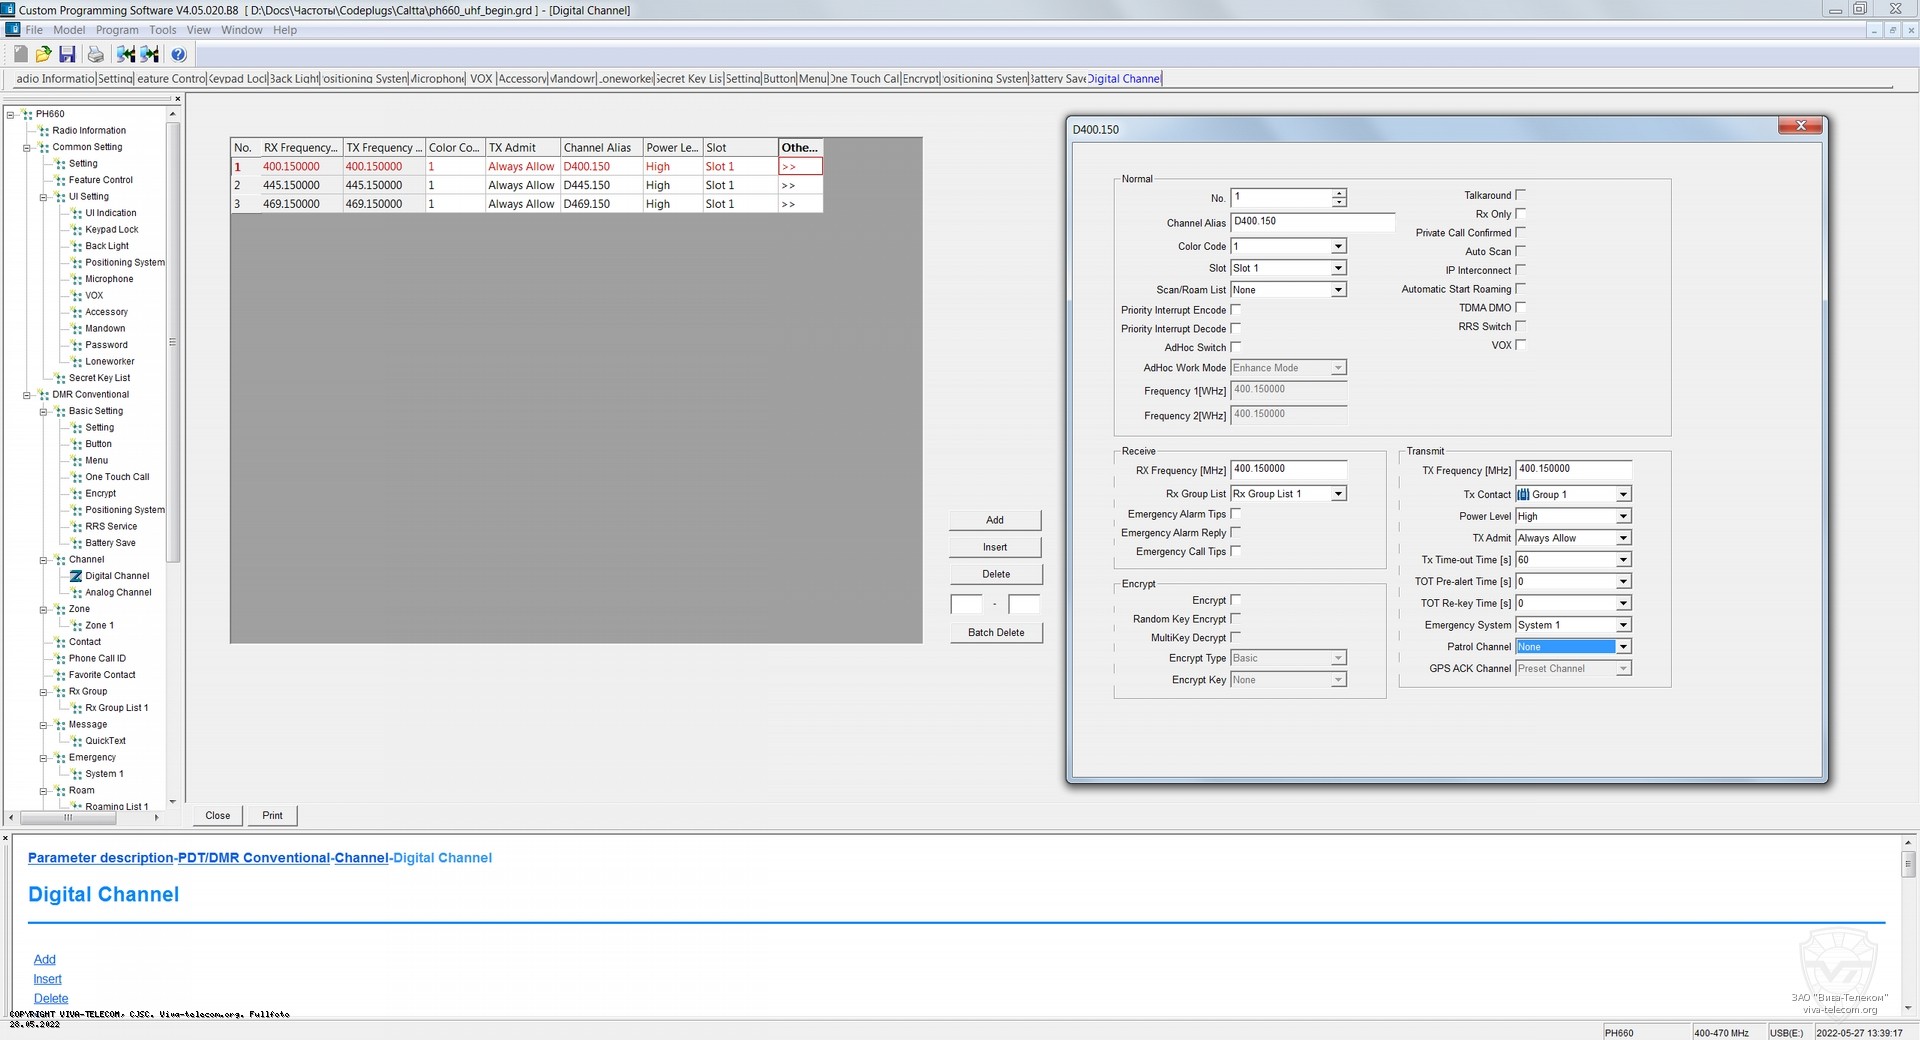Click the Save floppy disk icon
1920x1040 pixels.
(67, 54)
